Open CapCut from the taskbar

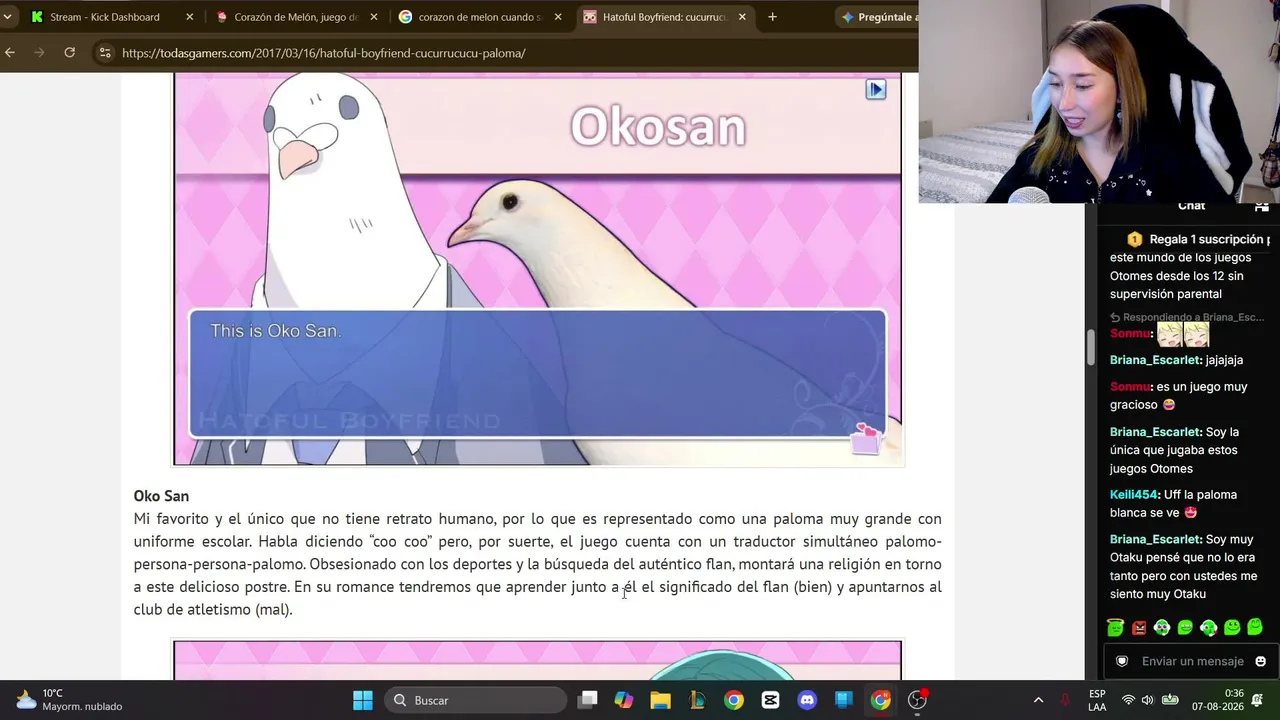[x=770, y=700]
